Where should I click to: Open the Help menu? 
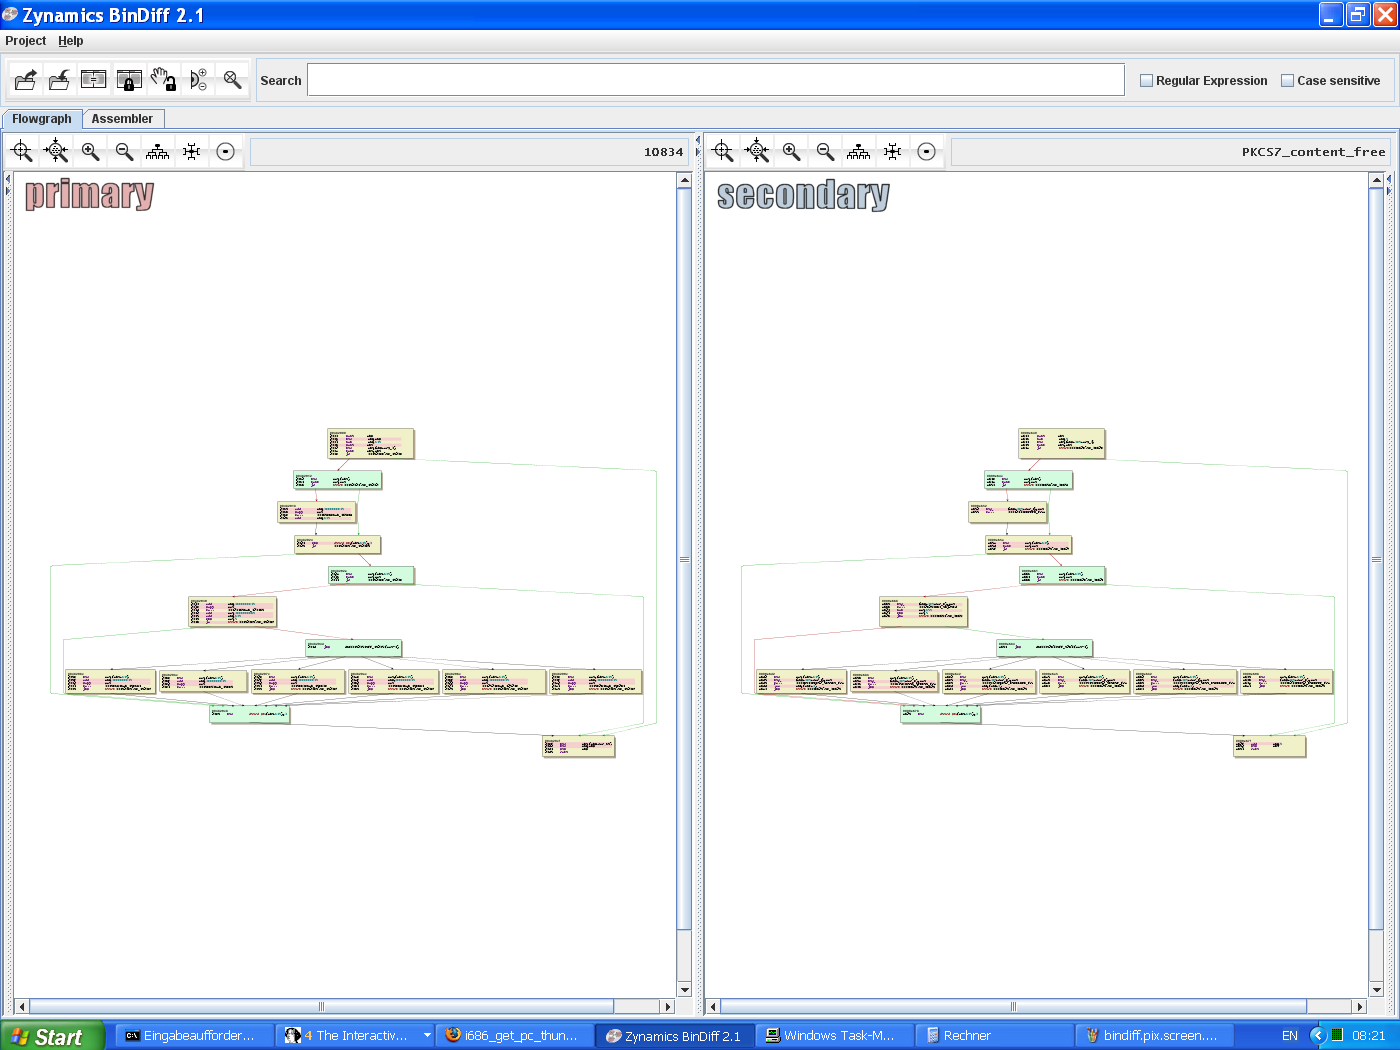pos(71,41)
